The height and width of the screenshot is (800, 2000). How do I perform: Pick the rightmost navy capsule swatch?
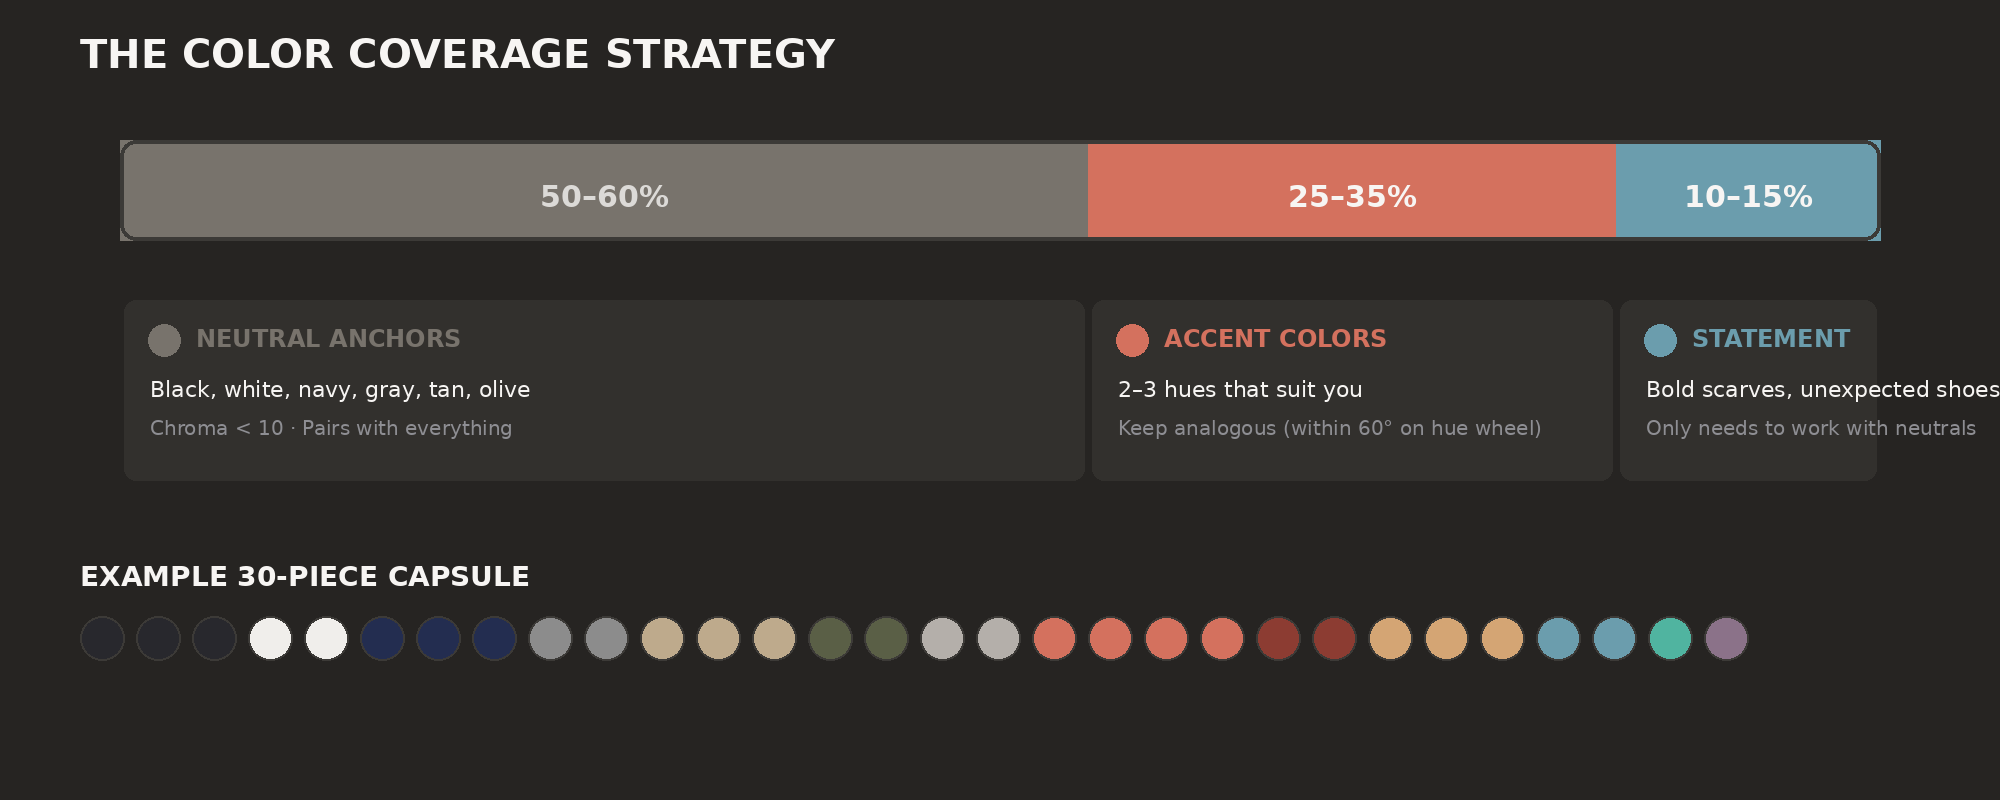(x=494, y=638)
